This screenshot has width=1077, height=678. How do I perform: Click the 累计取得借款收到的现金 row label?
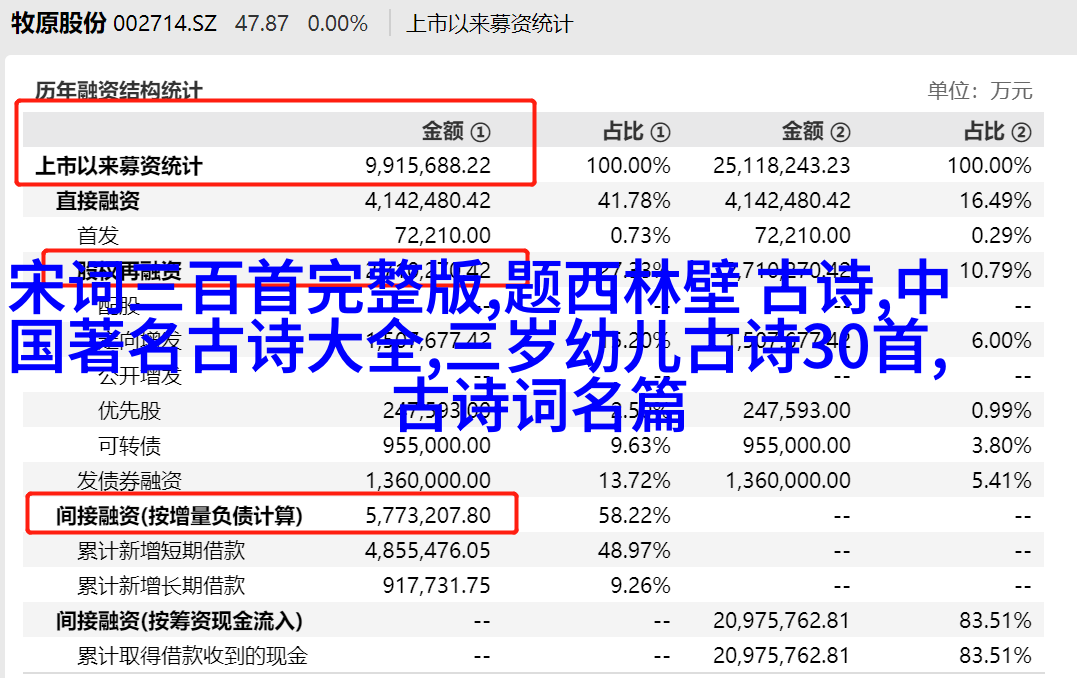[192, 657]
